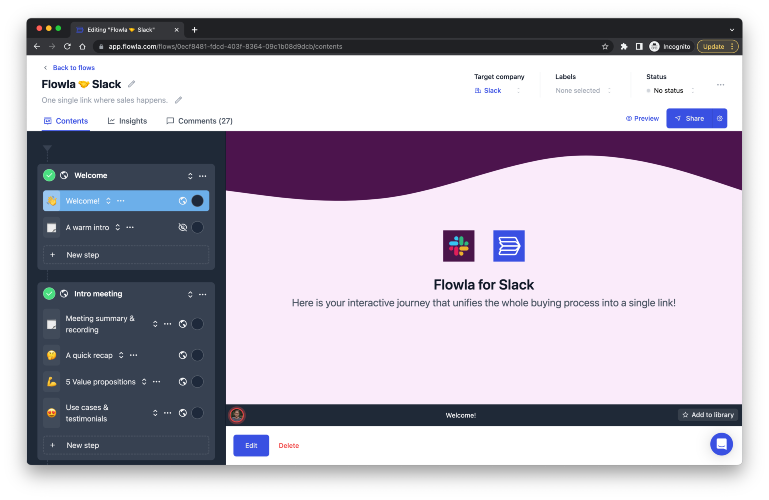The width and height of the screenshot is (769, 500).
Task: Click reorder arrows on A quick recap step
Action: 121,355
